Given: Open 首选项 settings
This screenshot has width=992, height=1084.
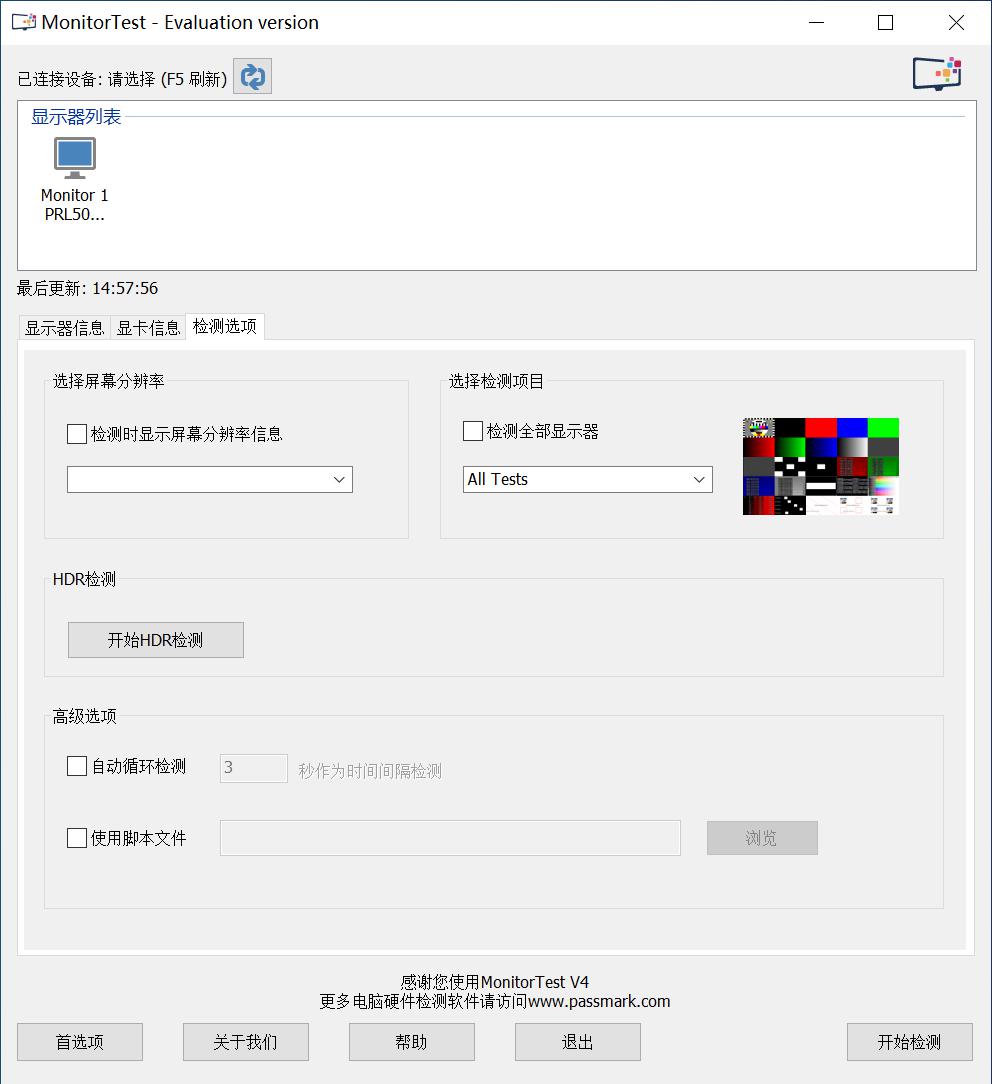Looking at the screenshot, I should (79, 1041).
